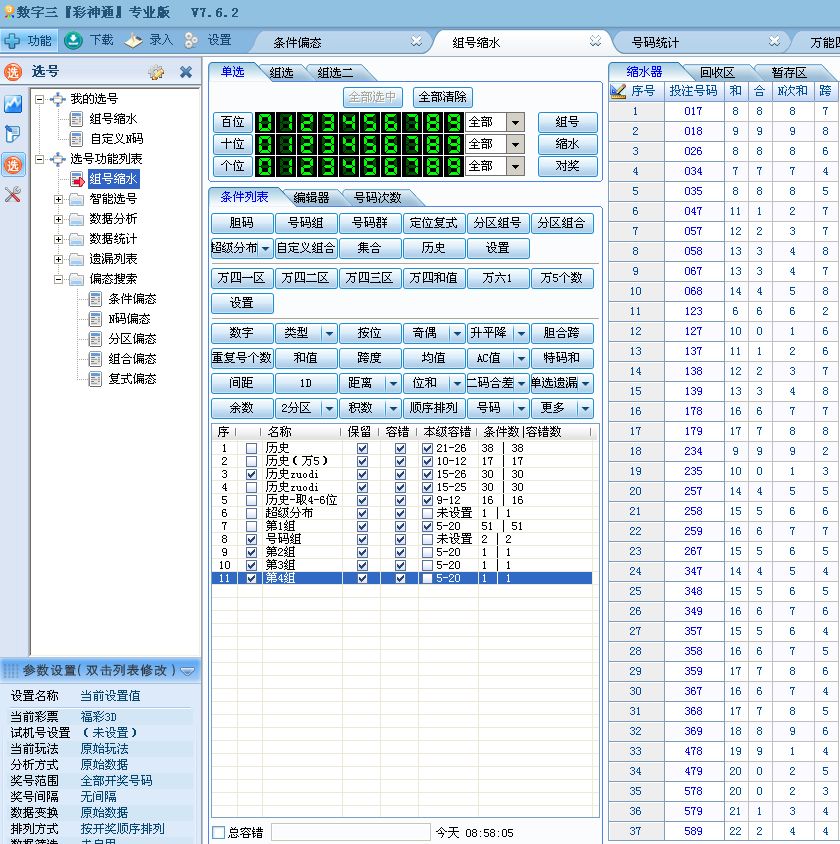Open the 下载 download toolbar icon
Viewport: 840px width, 844px height.
tap(73, 41)
